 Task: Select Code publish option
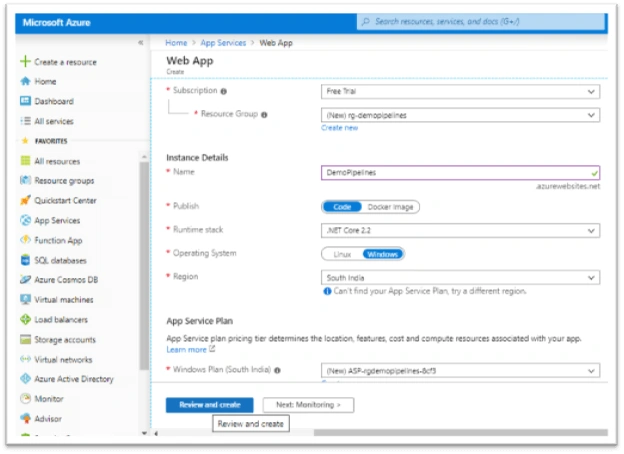pos(342,207)
